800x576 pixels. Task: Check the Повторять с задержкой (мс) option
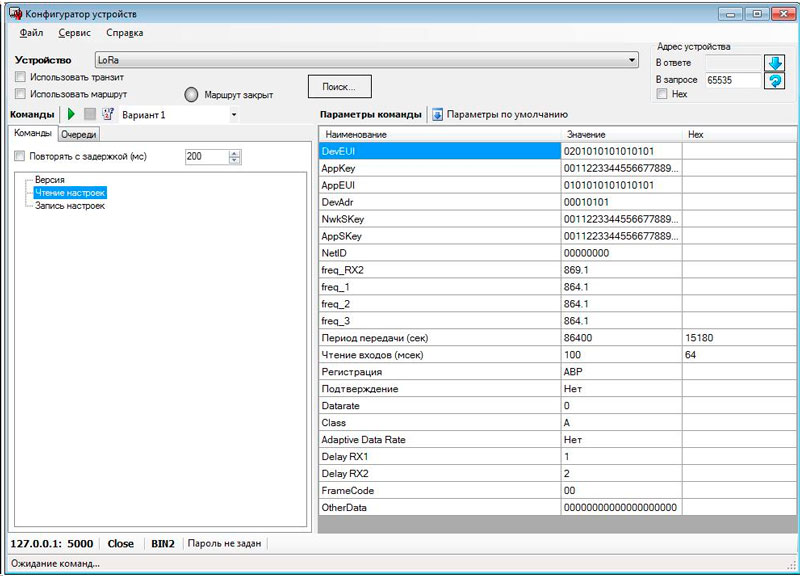click(19, 156)
